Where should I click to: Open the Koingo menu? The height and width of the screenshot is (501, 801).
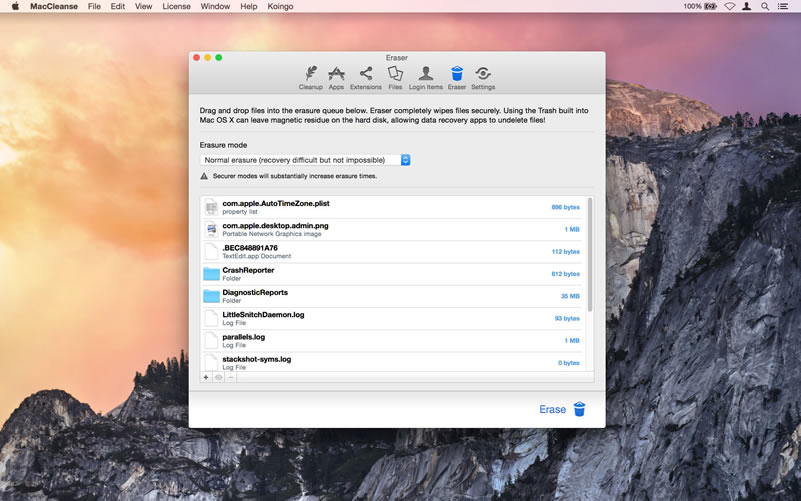280,6
